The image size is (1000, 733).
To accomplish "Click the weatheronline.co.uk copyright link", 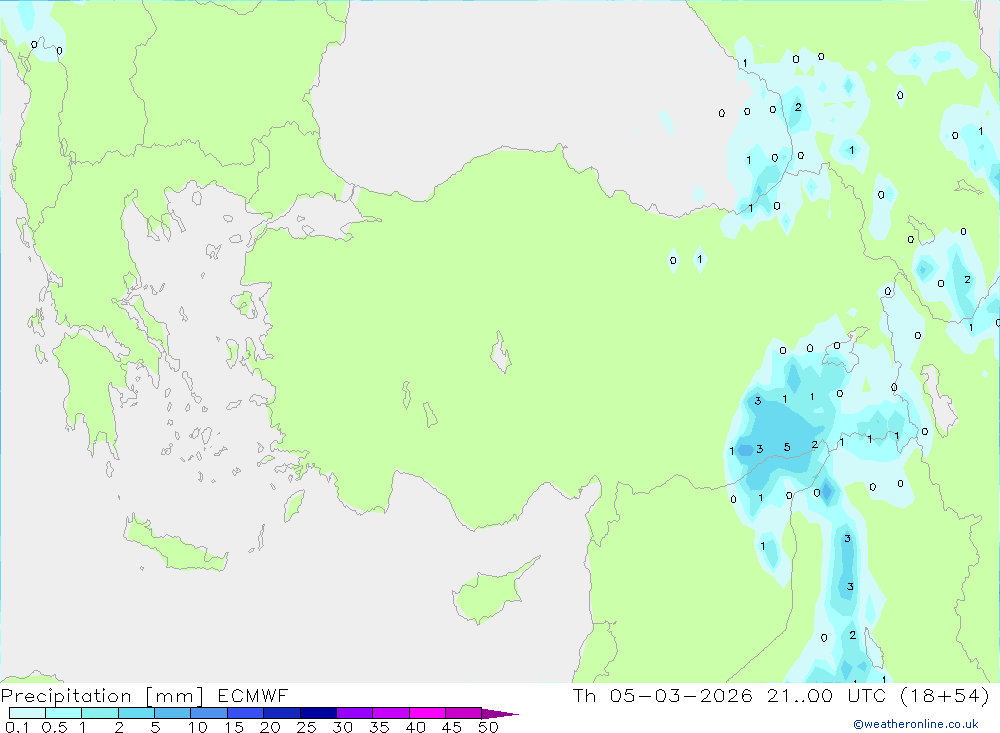I will (915, 724).
